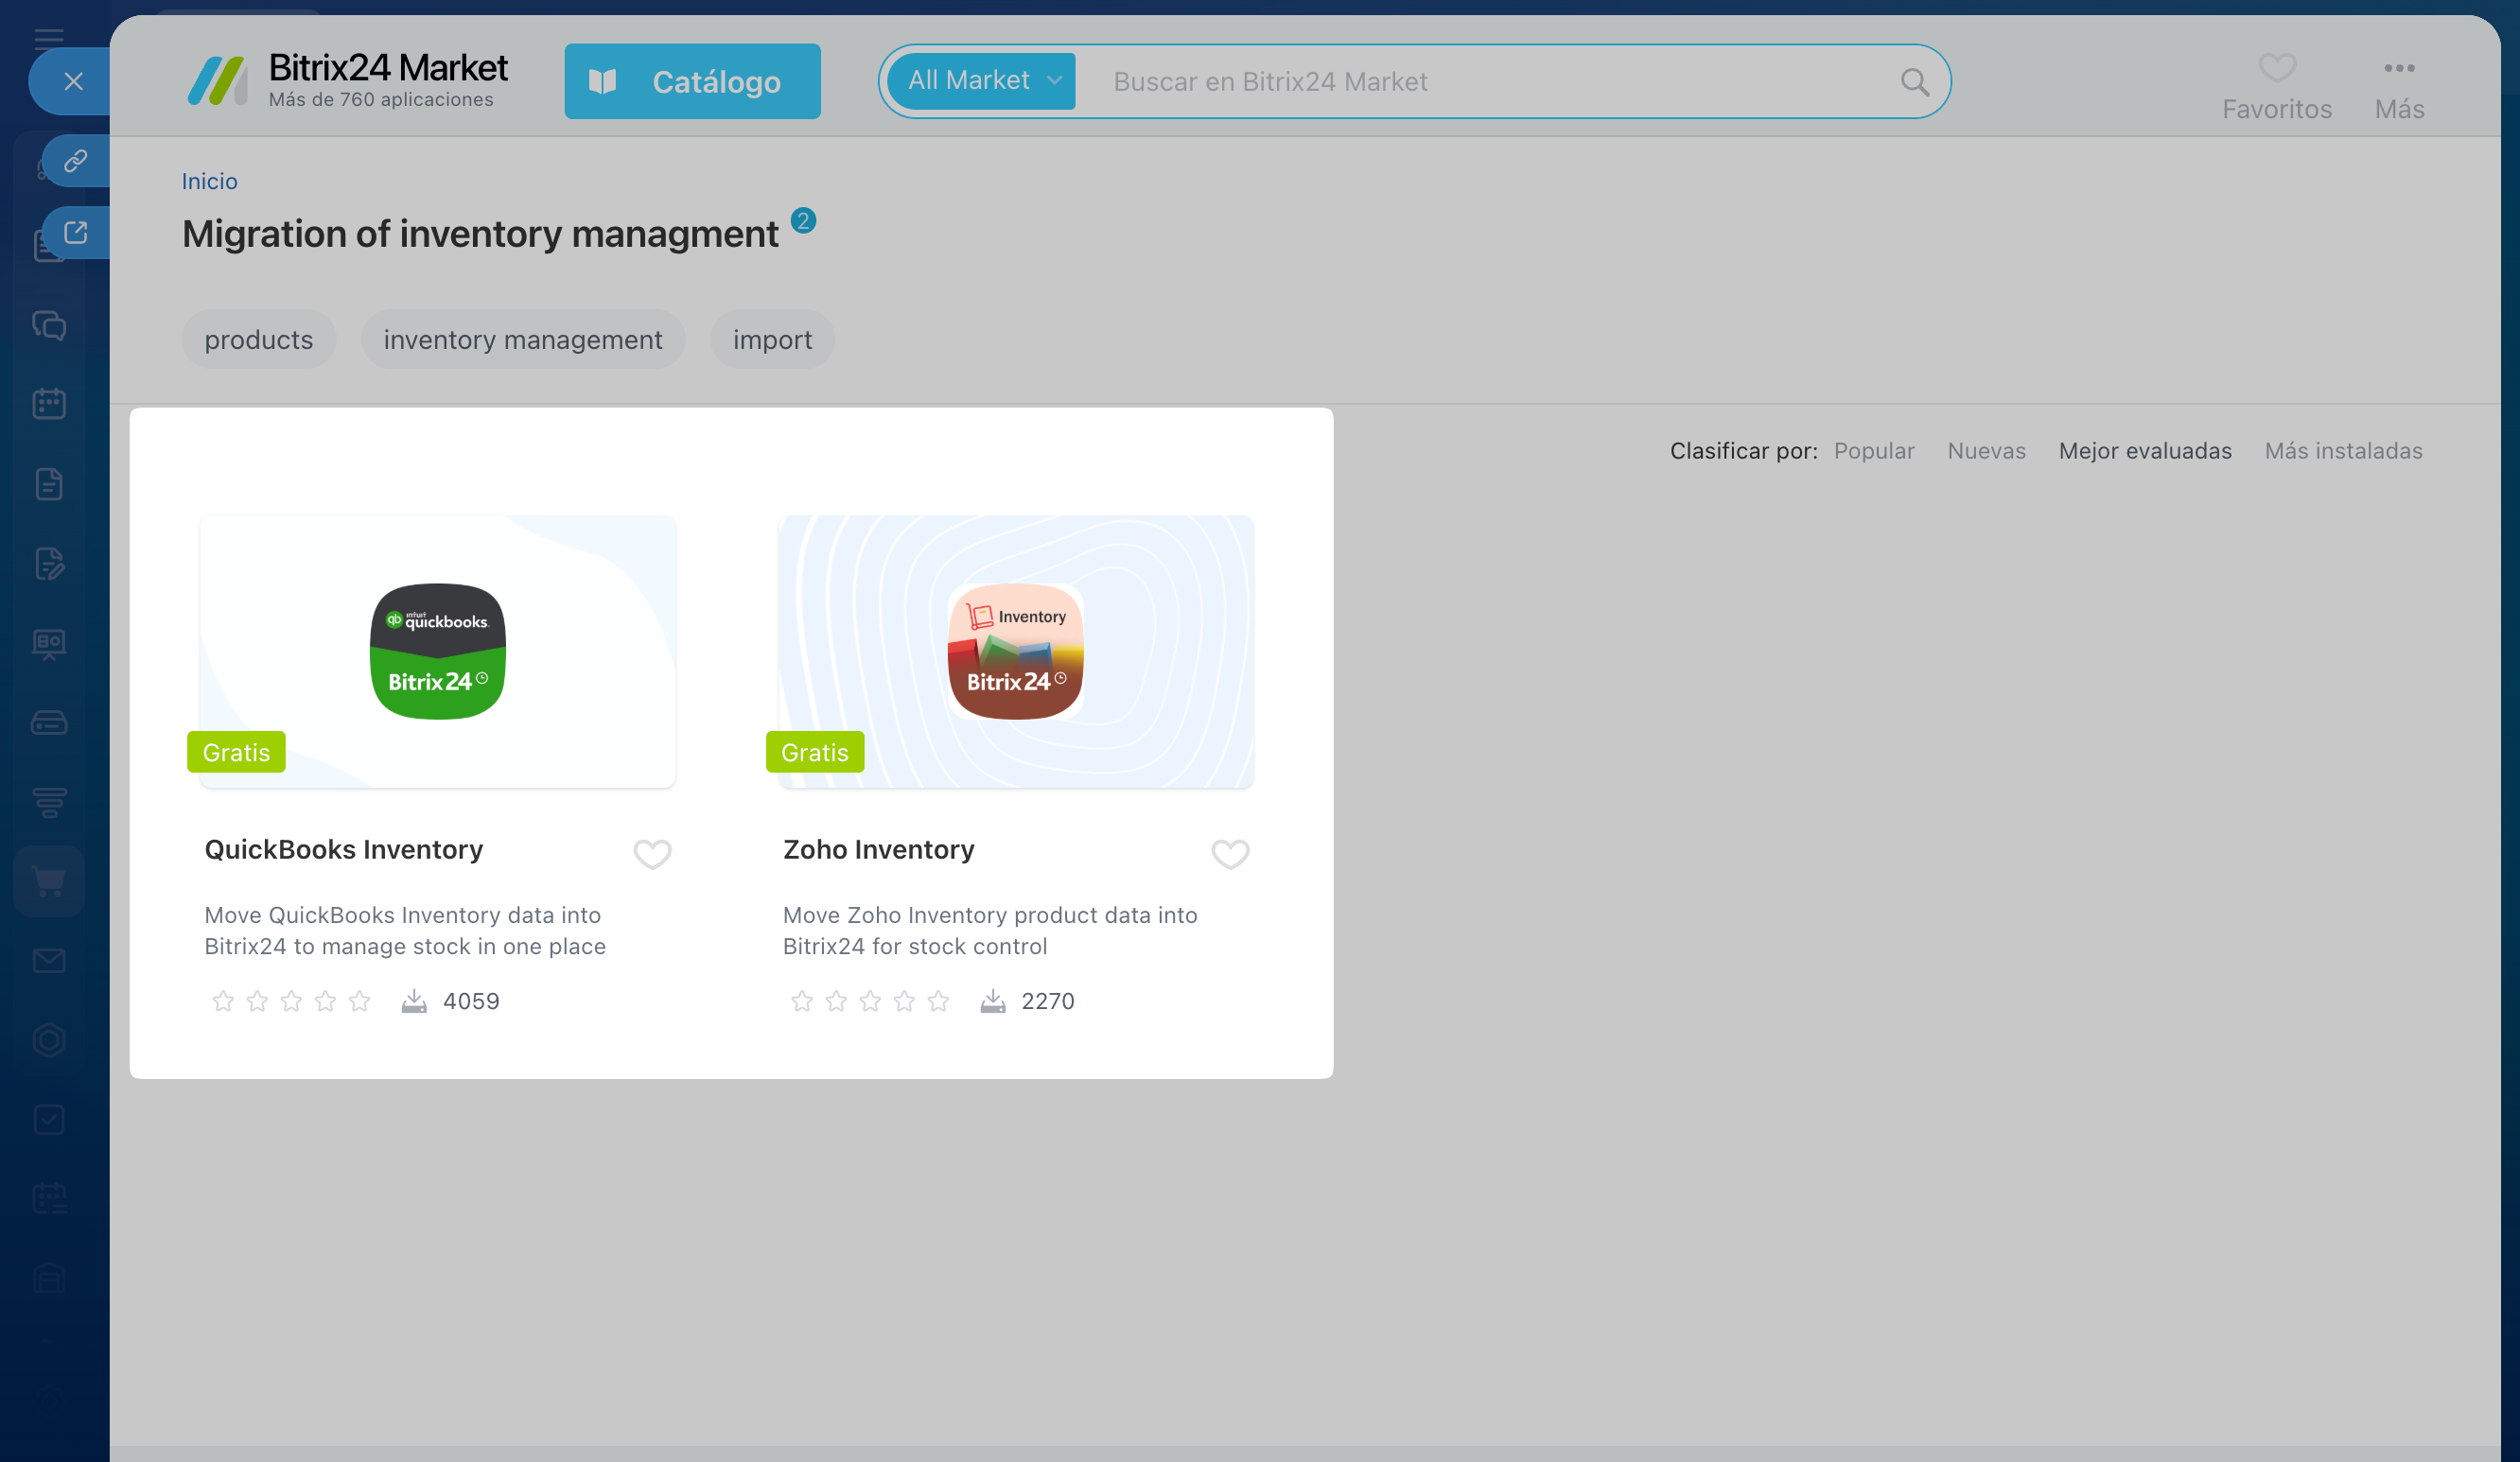Open Market page in new window icon

(x=76, y=232)
